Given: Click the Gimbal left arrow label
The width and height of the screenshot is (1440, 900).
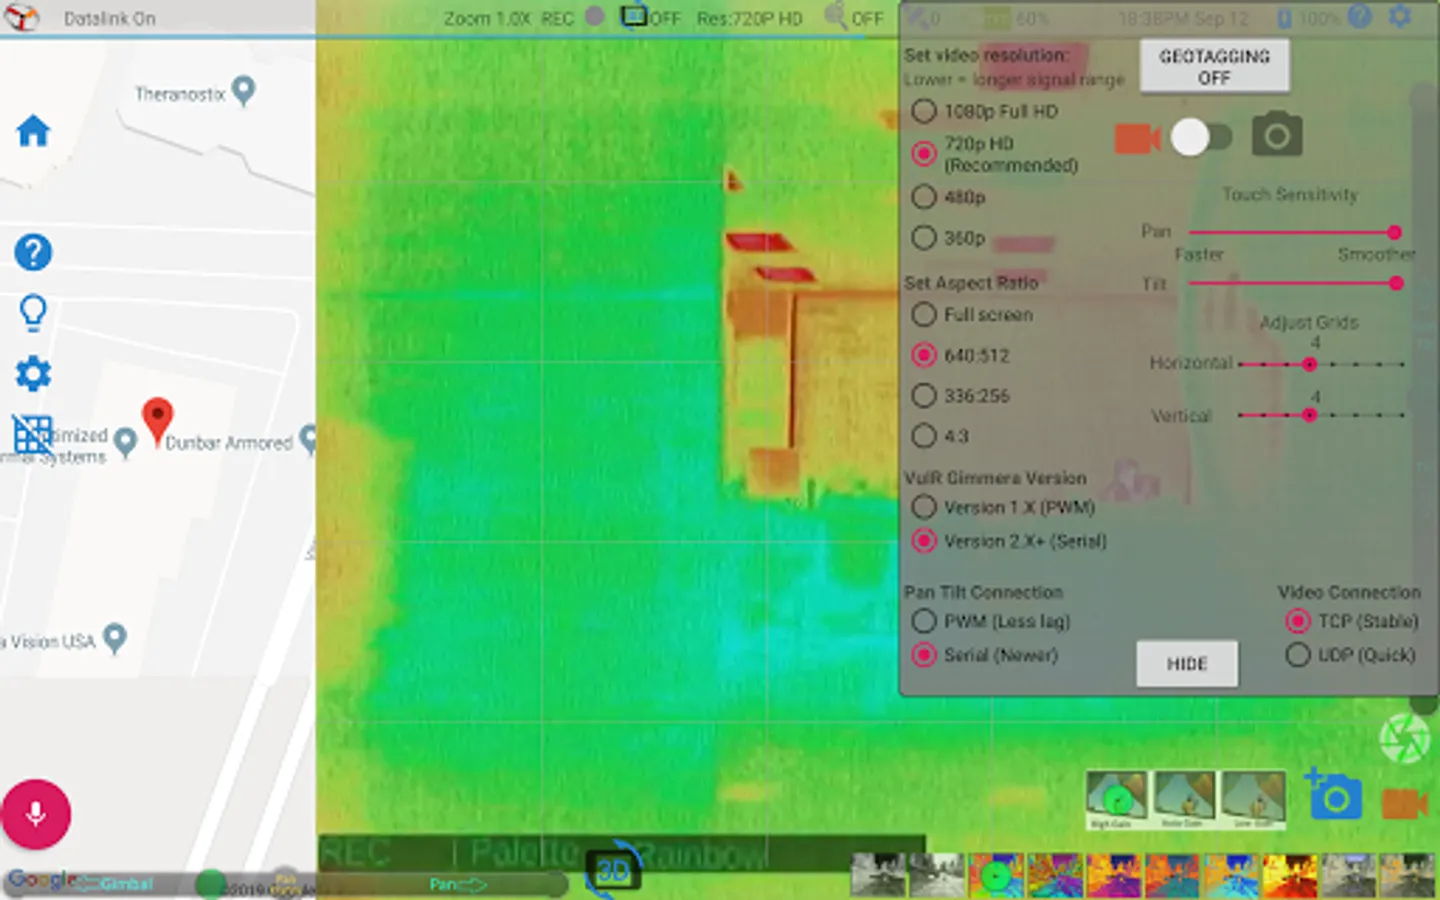Looking at the screenshot, I should (113, 884).
